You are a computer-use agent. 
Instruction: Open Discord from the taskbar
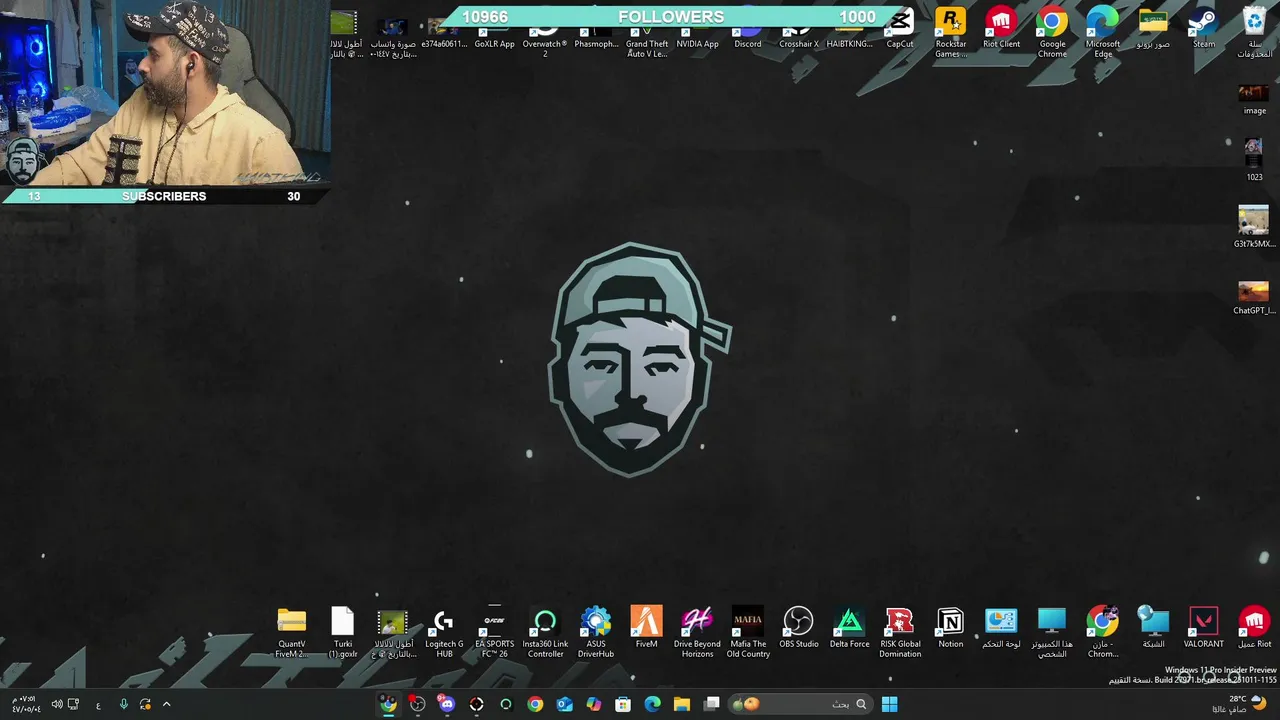[447, 704]
